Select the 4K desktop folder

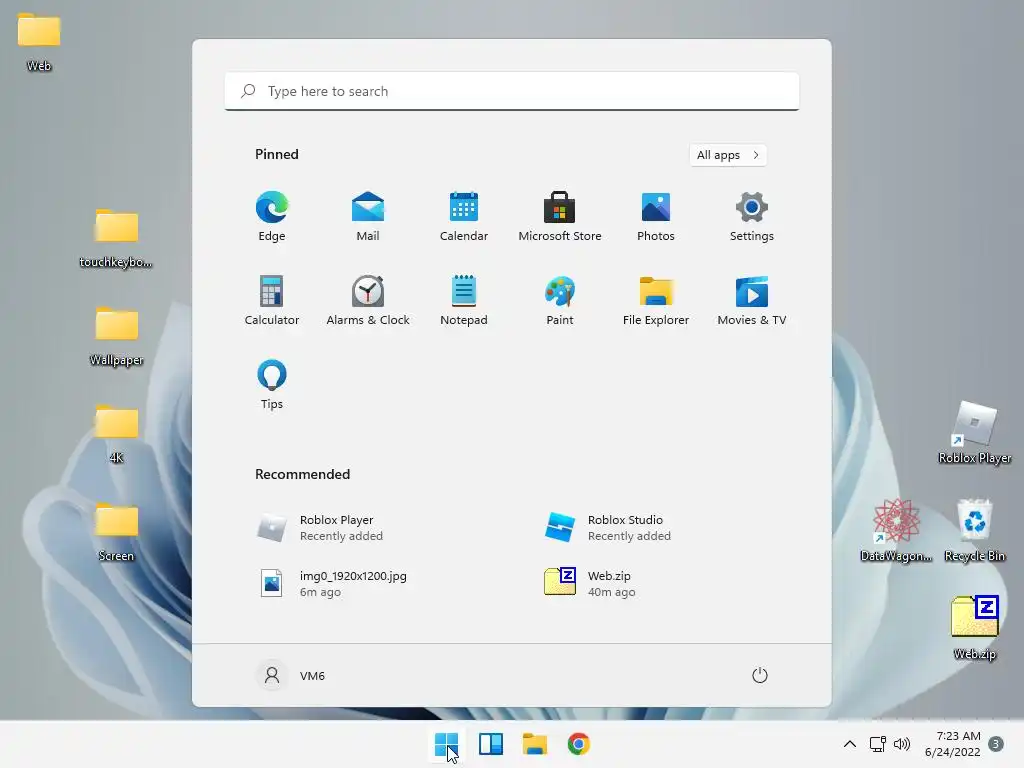click(x=116, y=434)
